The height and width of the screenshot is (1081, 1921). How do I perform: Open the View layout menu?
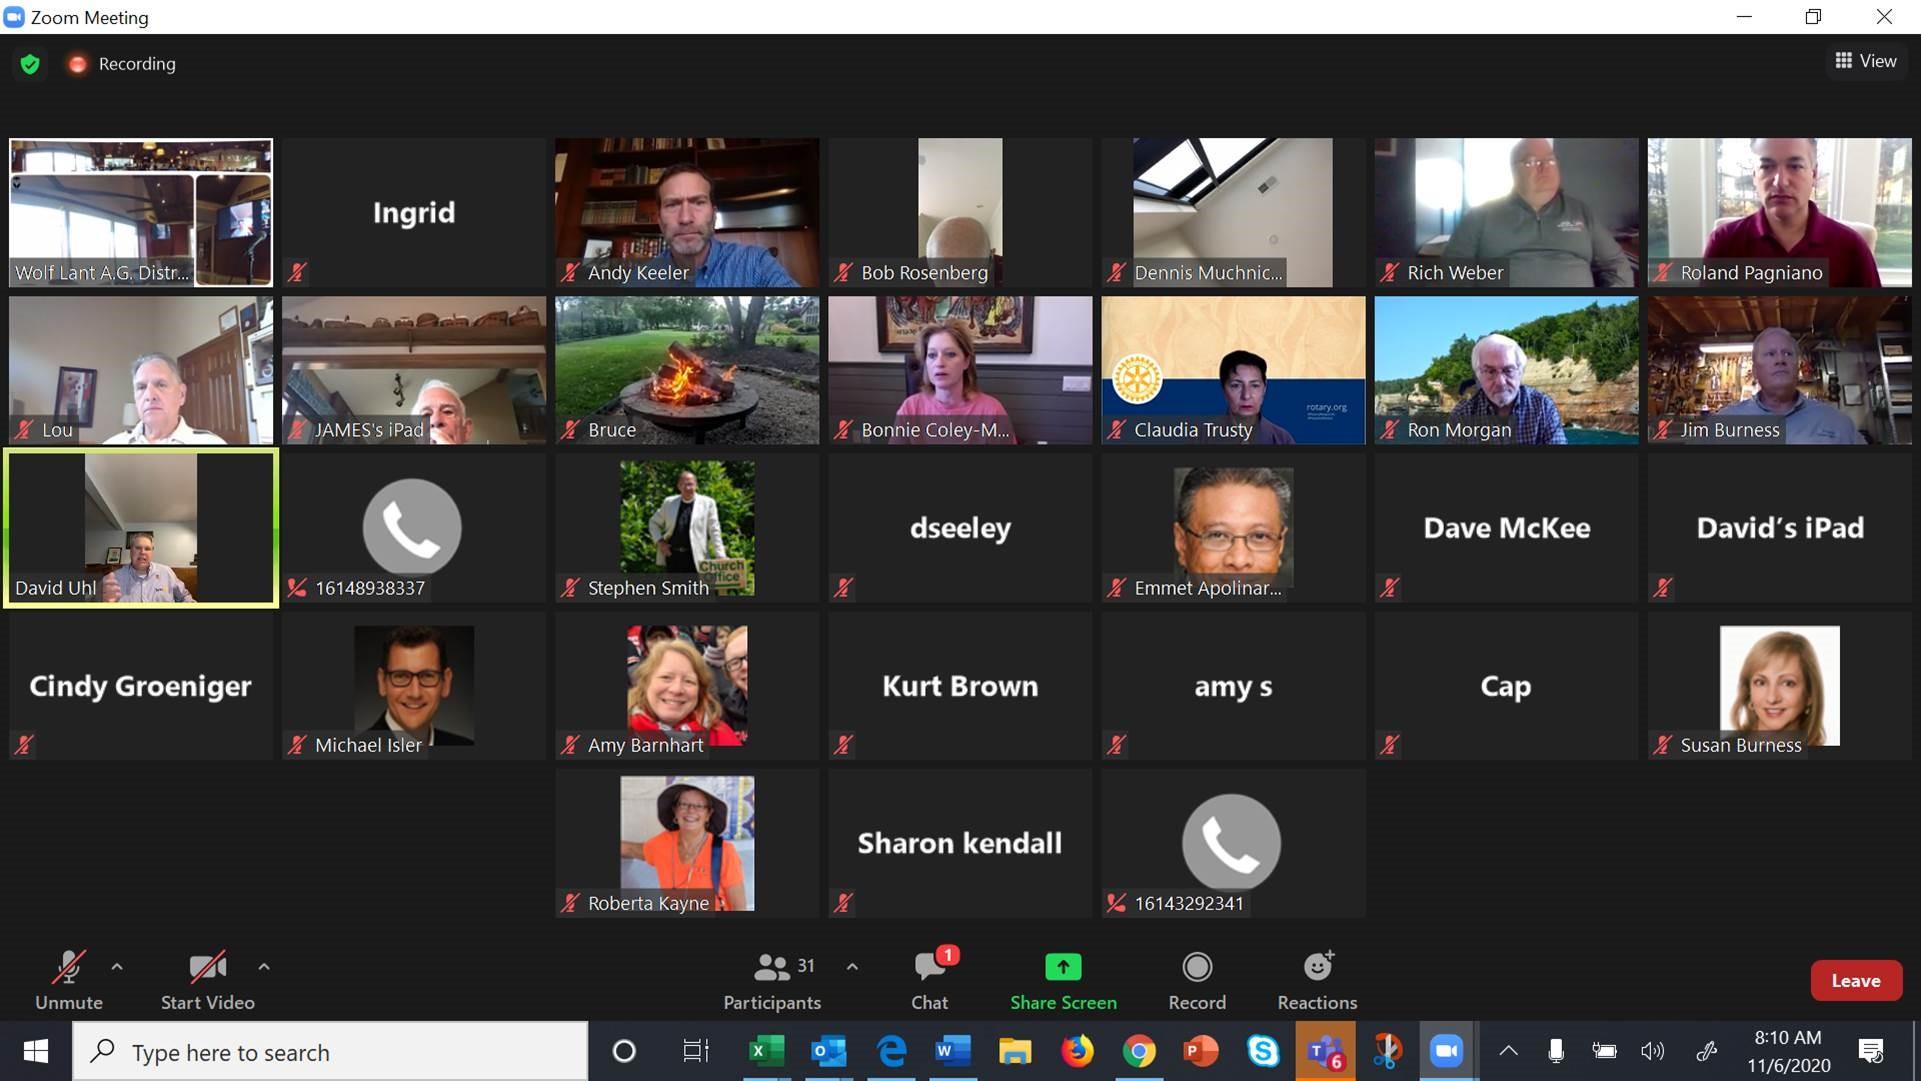click(1866, 61)
